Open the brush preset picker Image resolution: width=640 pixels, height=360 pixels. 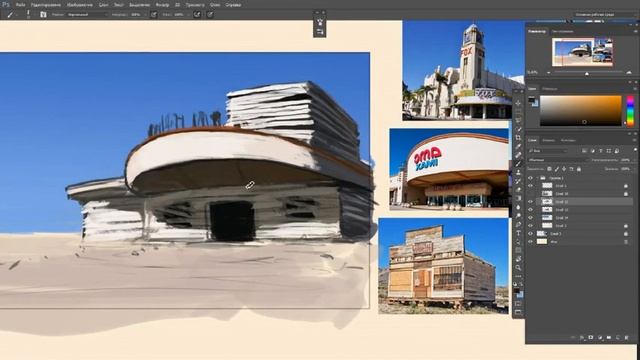(x=29, y=14)
